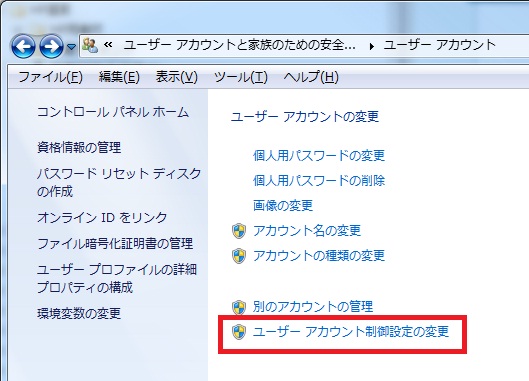Click オンライン ID をリンク
529x381 pixels.
pyautogui.click(x=102, y=218)
